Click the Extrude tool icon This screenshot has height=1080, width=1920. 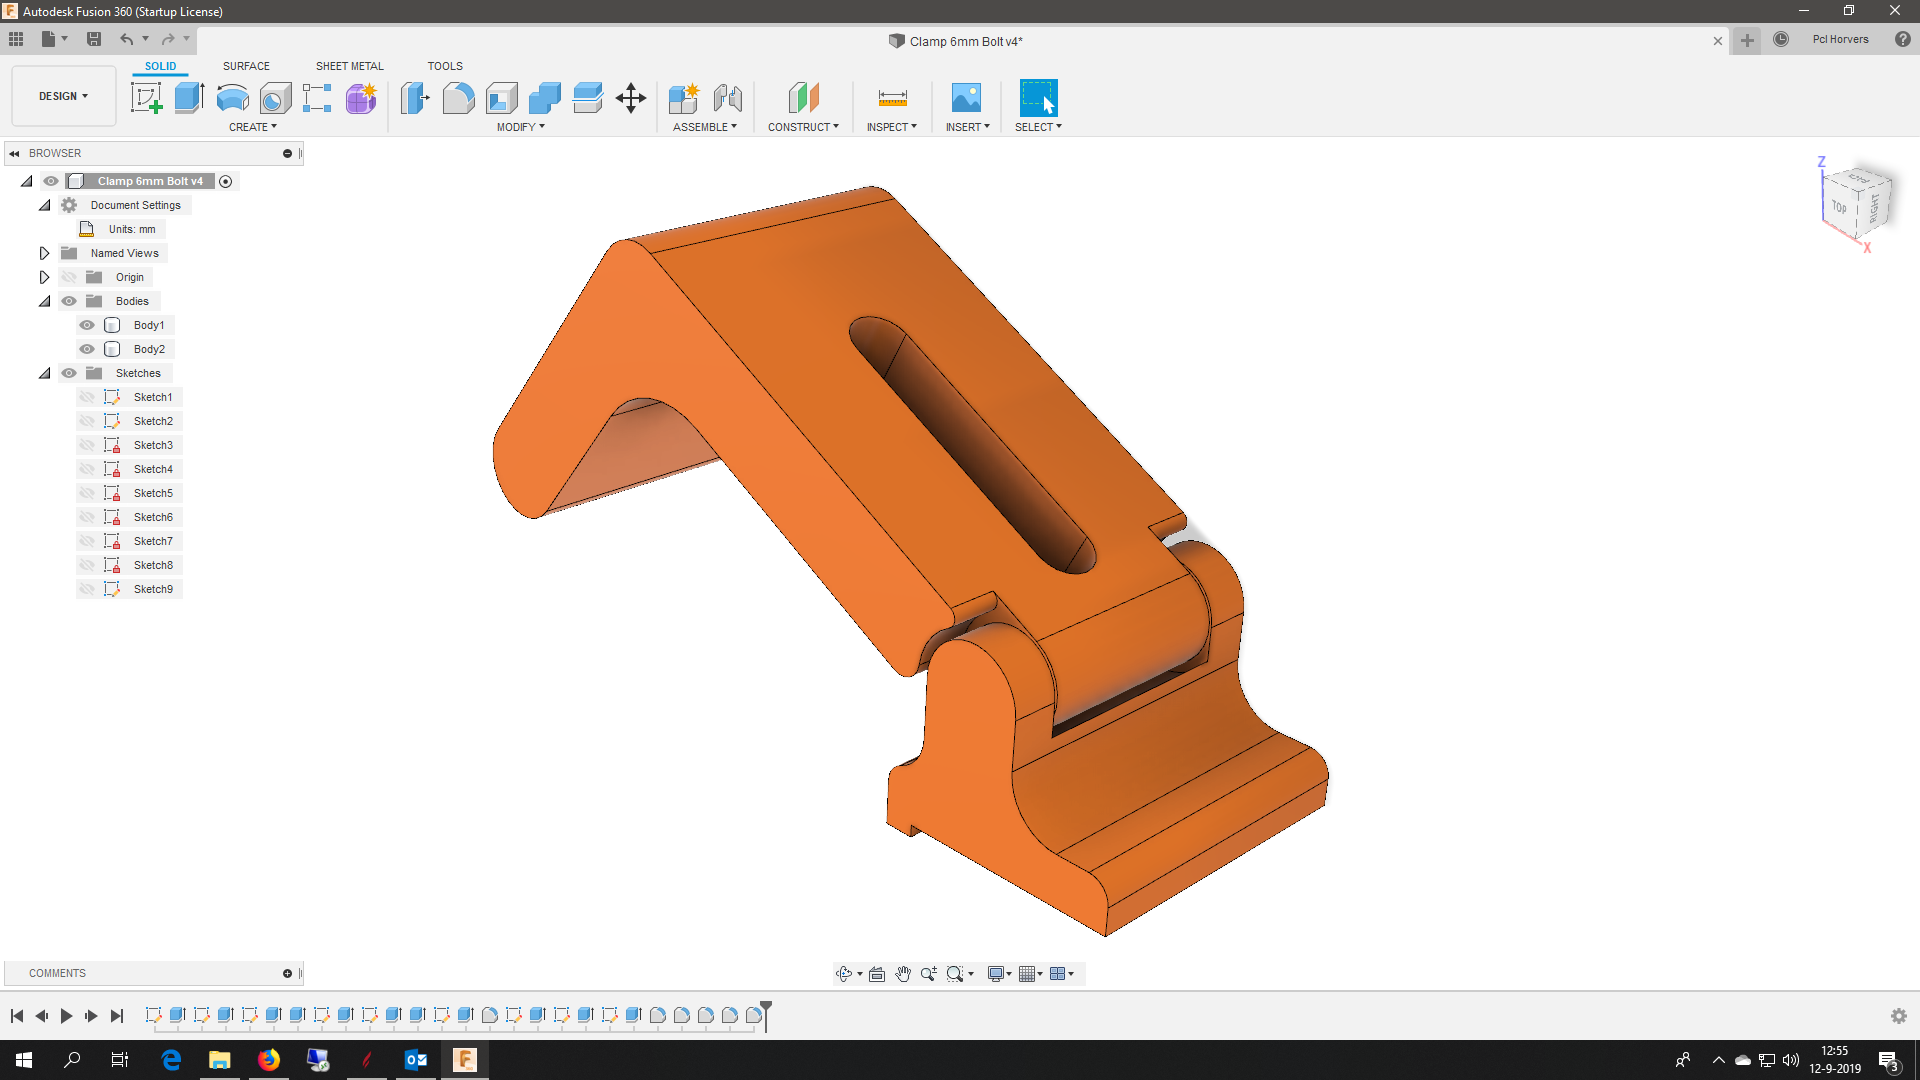coord(189,98)
